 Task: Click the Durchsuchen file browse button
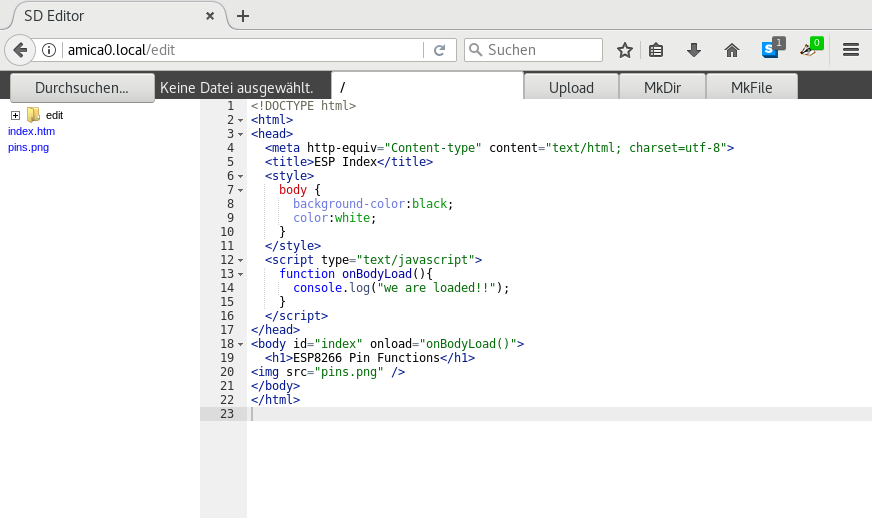point(82,88)
